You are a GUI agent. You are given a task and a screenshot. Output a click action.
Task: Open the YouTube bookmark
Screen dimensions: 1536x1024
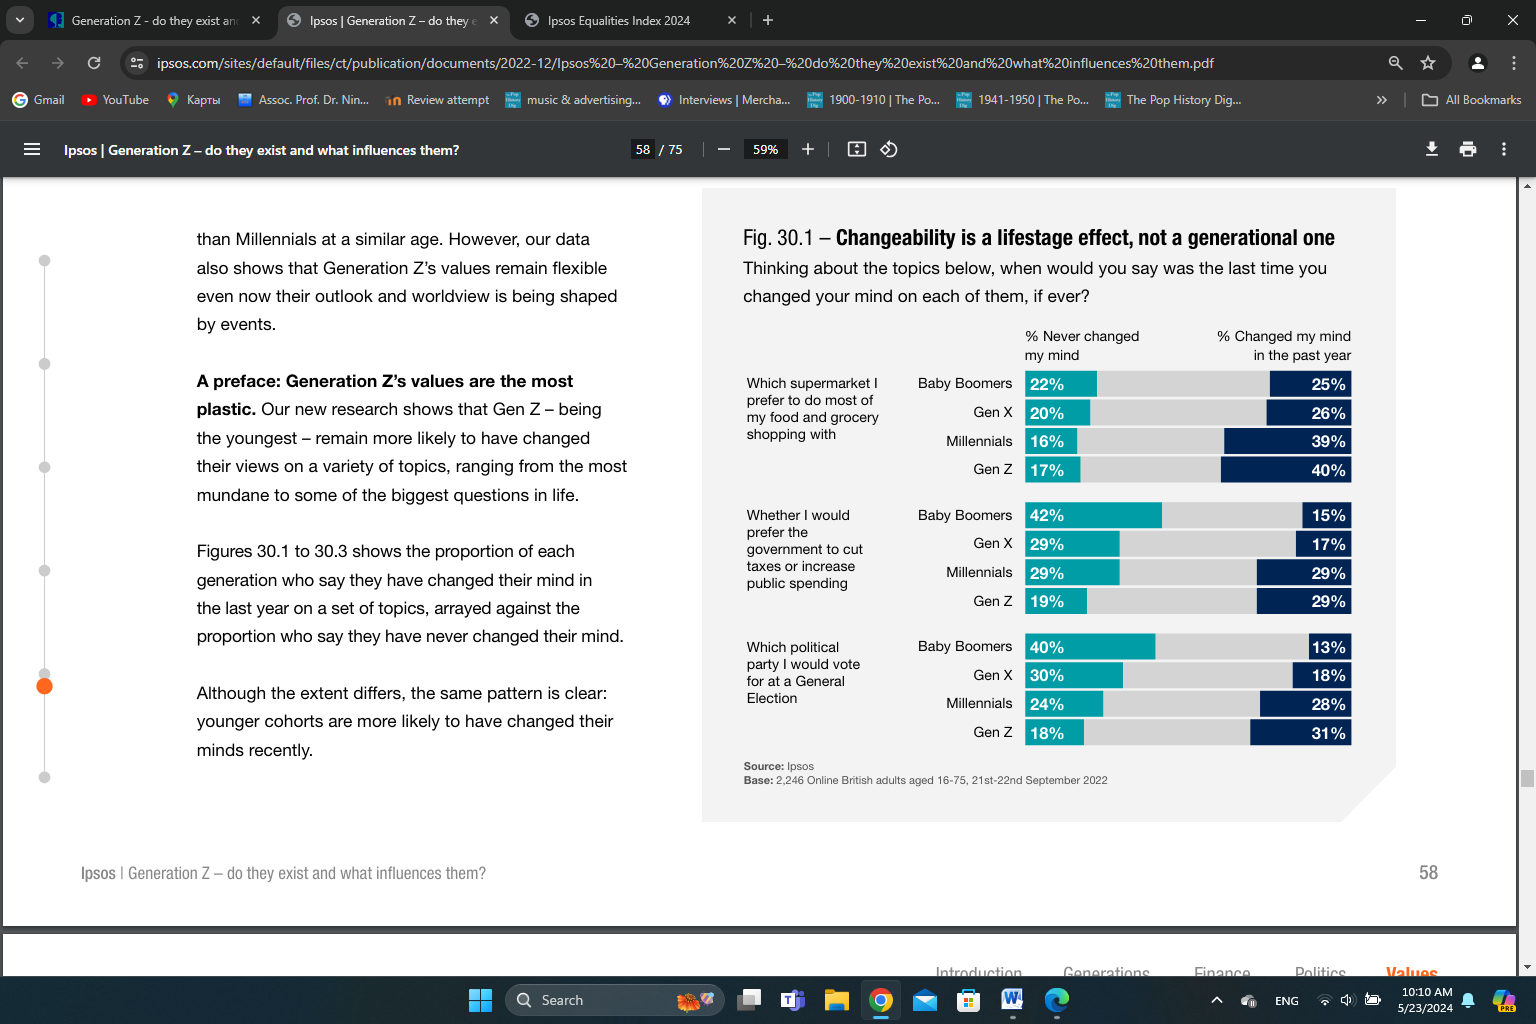point(115,100)
